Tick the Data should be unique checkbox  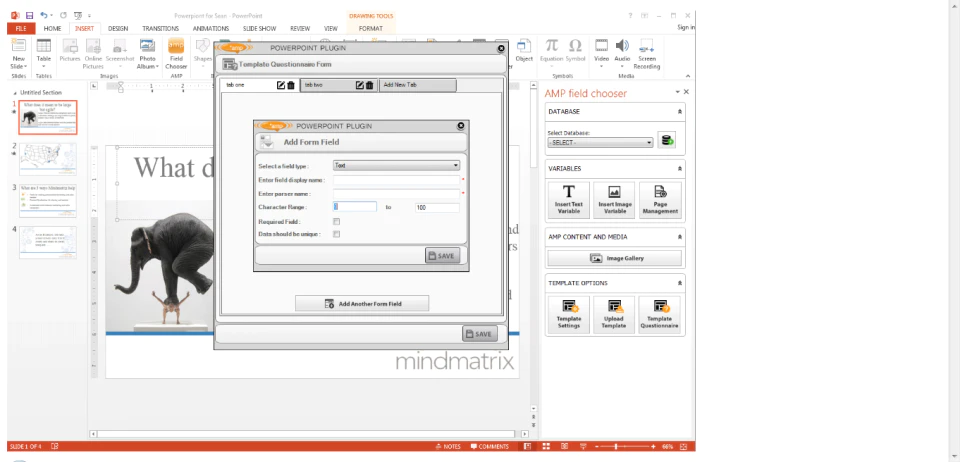(336, 234)
